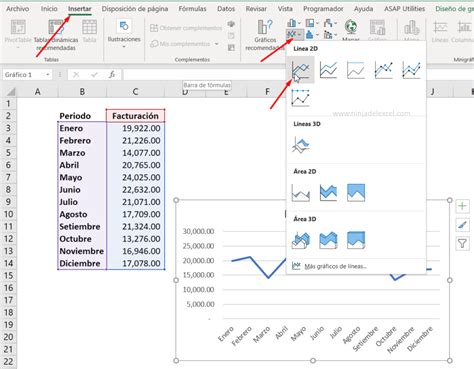Open Chart Elements plus button beside chart
Viewport: 474px width, 369px height.
pos(462,206)
